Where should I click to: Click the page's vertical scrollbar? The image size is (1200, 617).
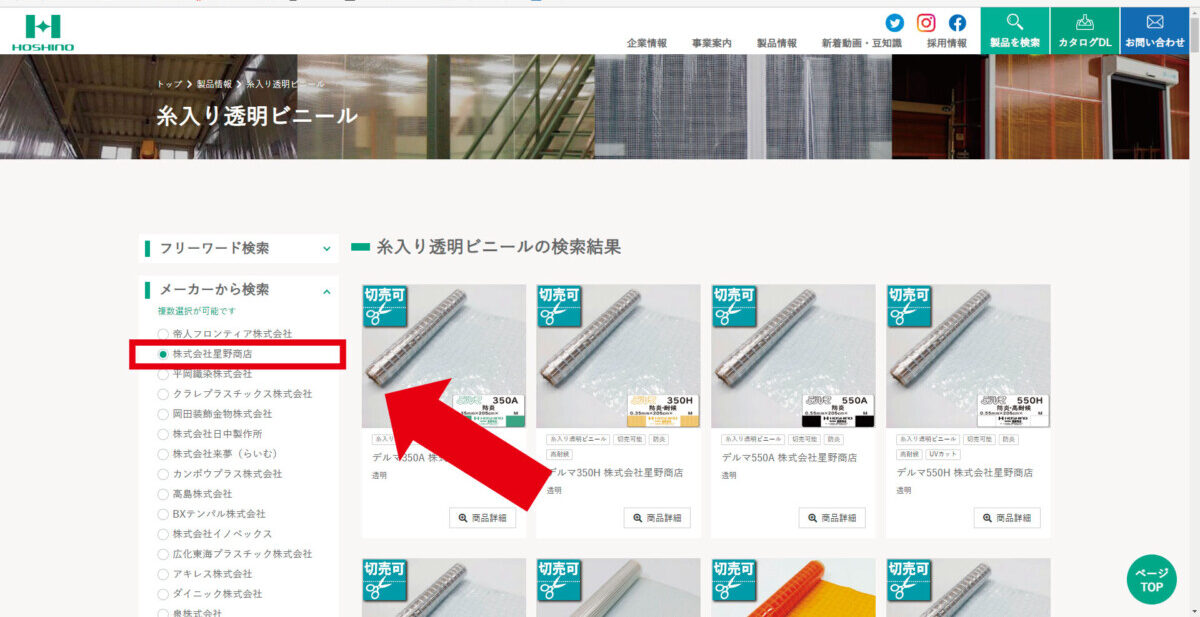(x=1195, y=312)
